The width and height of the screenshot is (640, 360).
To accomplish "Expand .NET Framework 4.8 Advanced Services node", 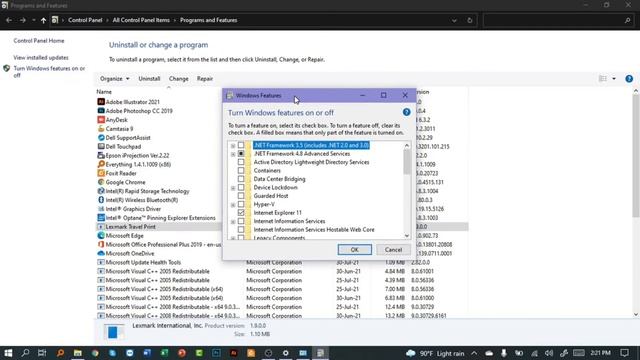I will click(233, 154).
